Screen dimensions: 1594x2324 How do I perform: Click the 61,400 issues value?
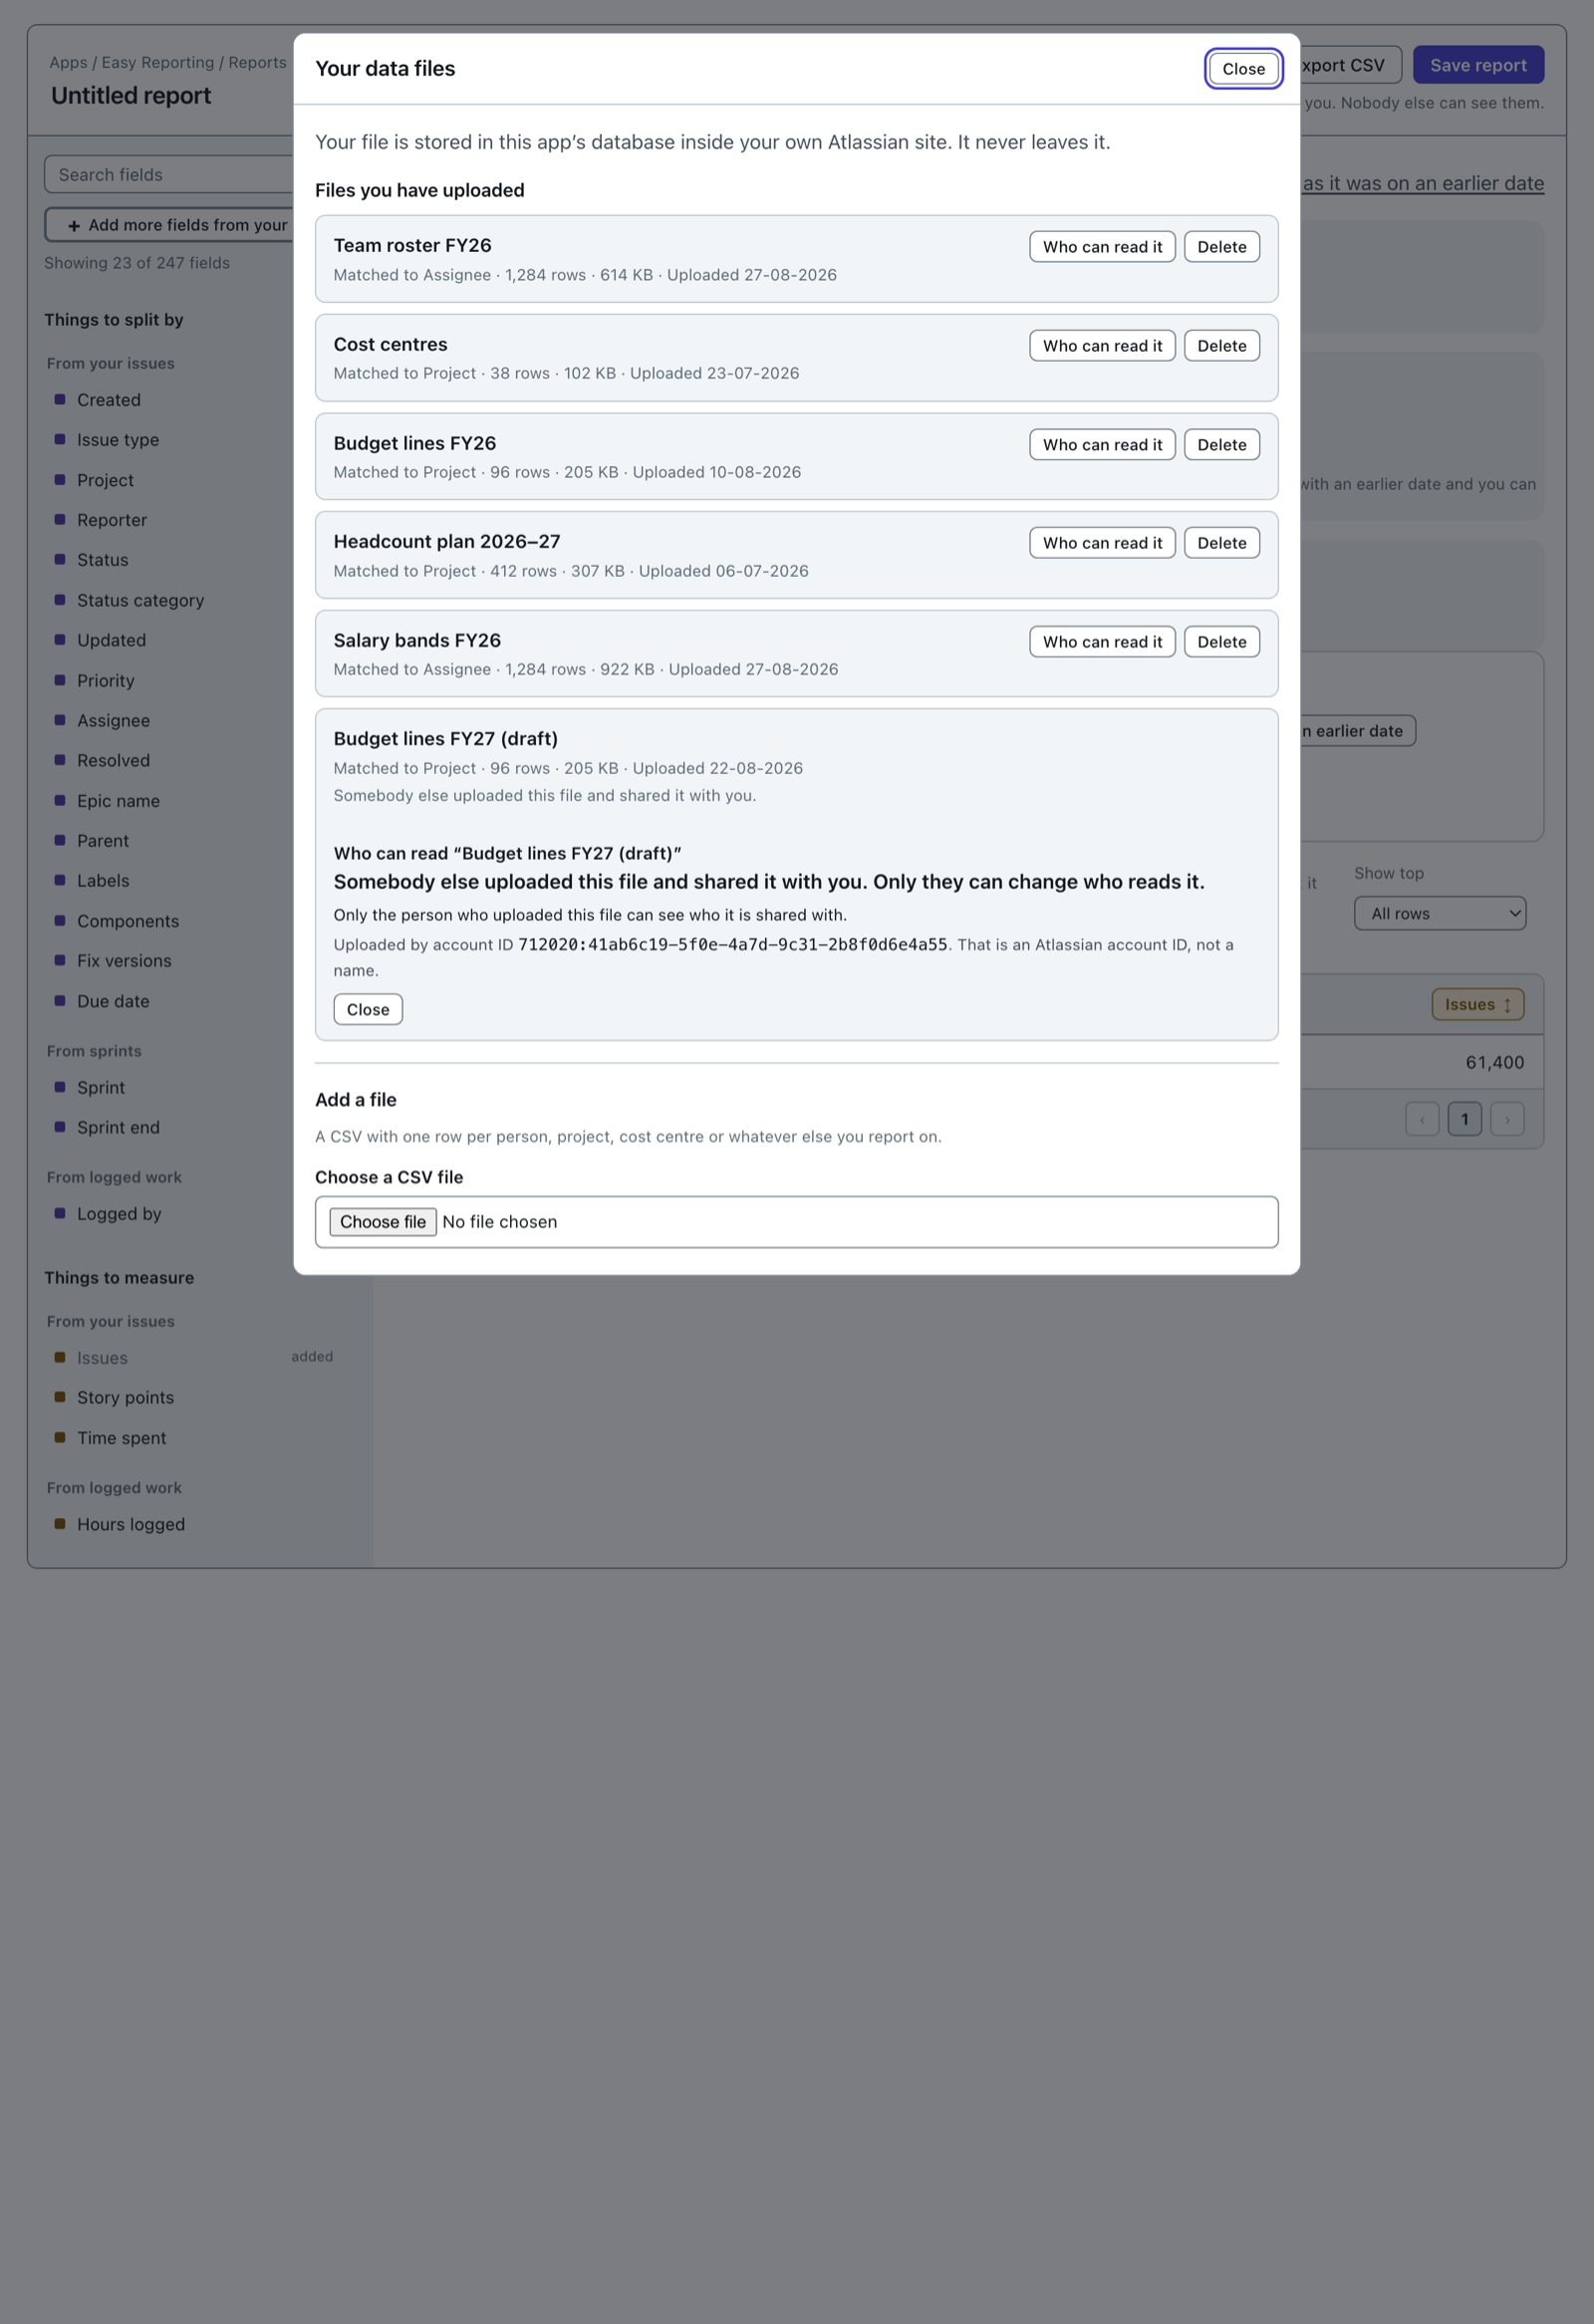pyautogui.click(x=1494, y=1062)
